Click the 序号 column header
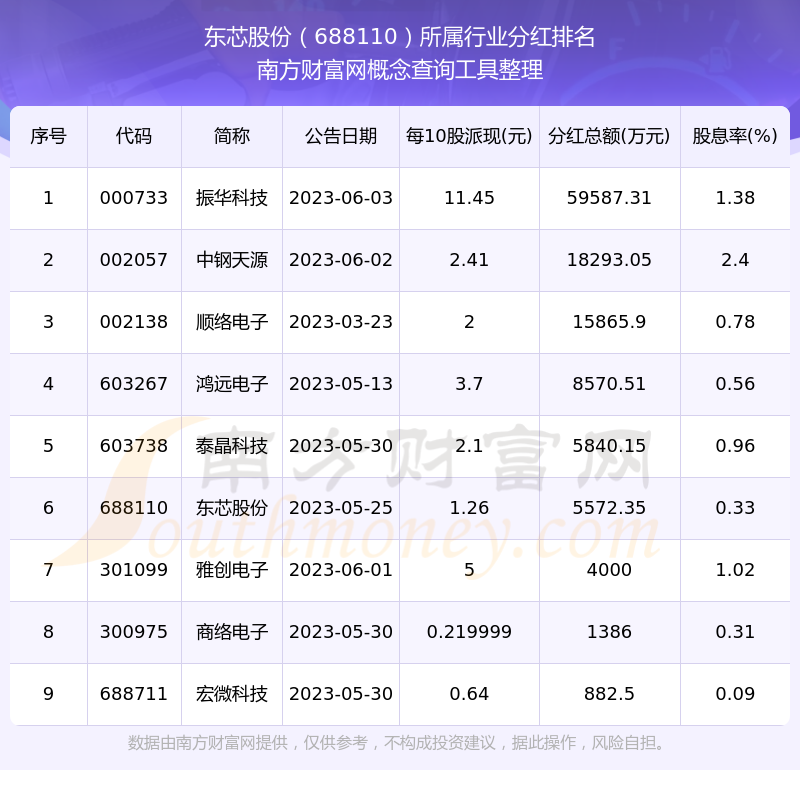800x792 pixels. pos(48,136)
